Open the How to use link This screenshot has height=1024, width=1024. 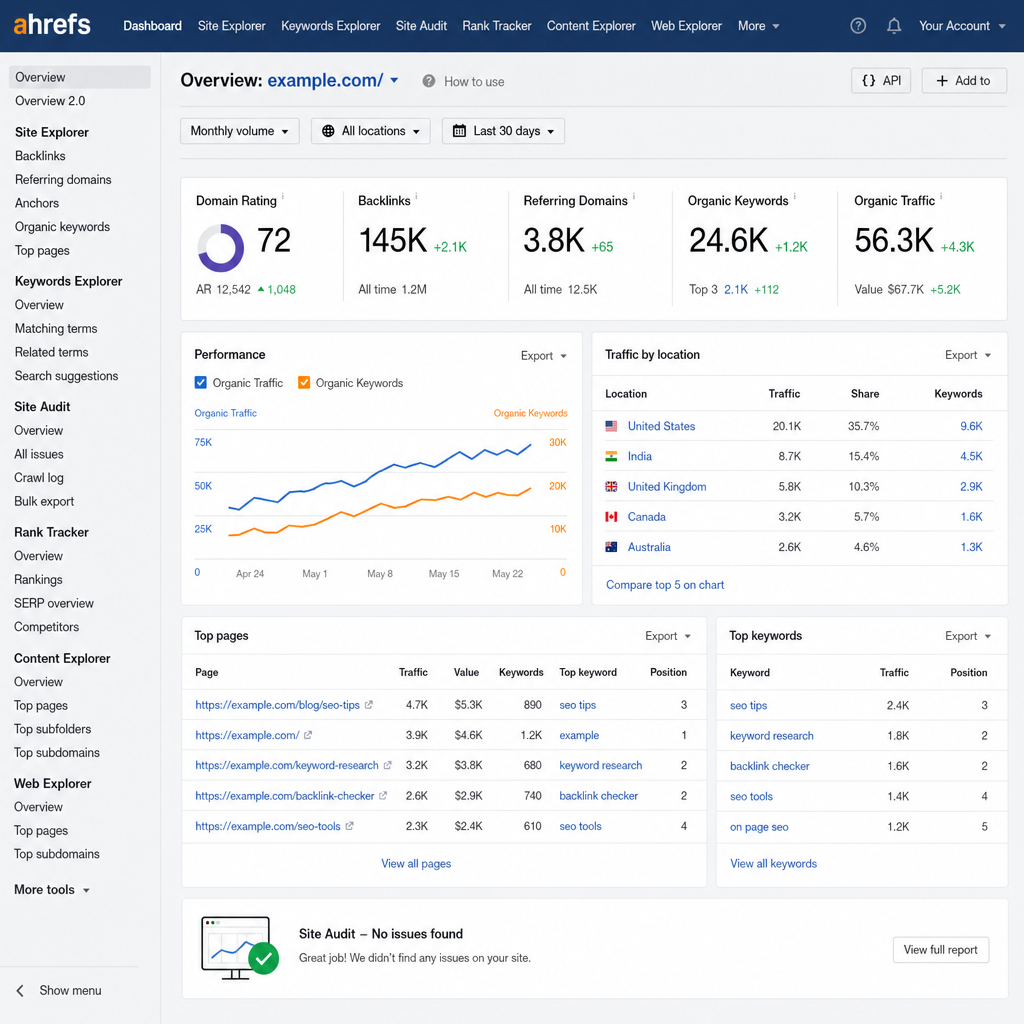click(x=474, y=82)
